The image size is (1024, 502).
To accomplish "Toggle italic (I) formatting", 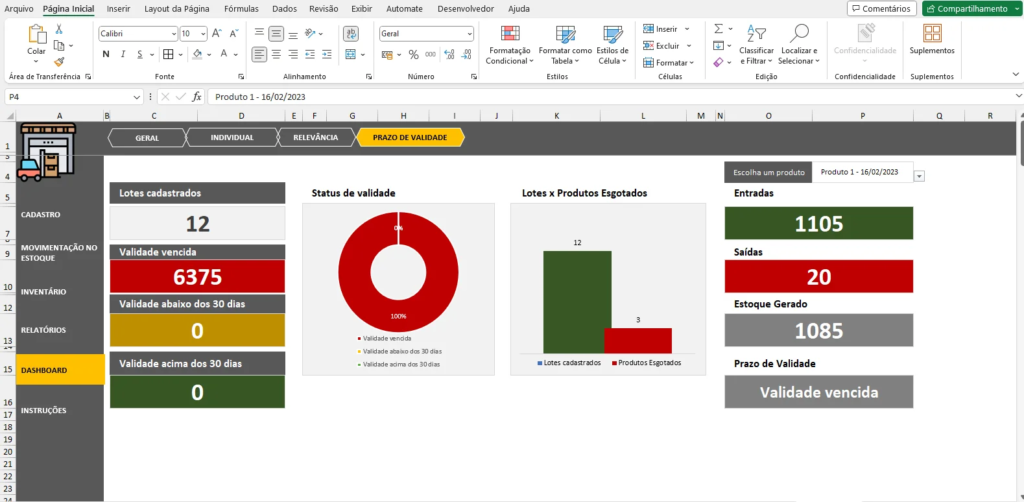I will (121, 54).
